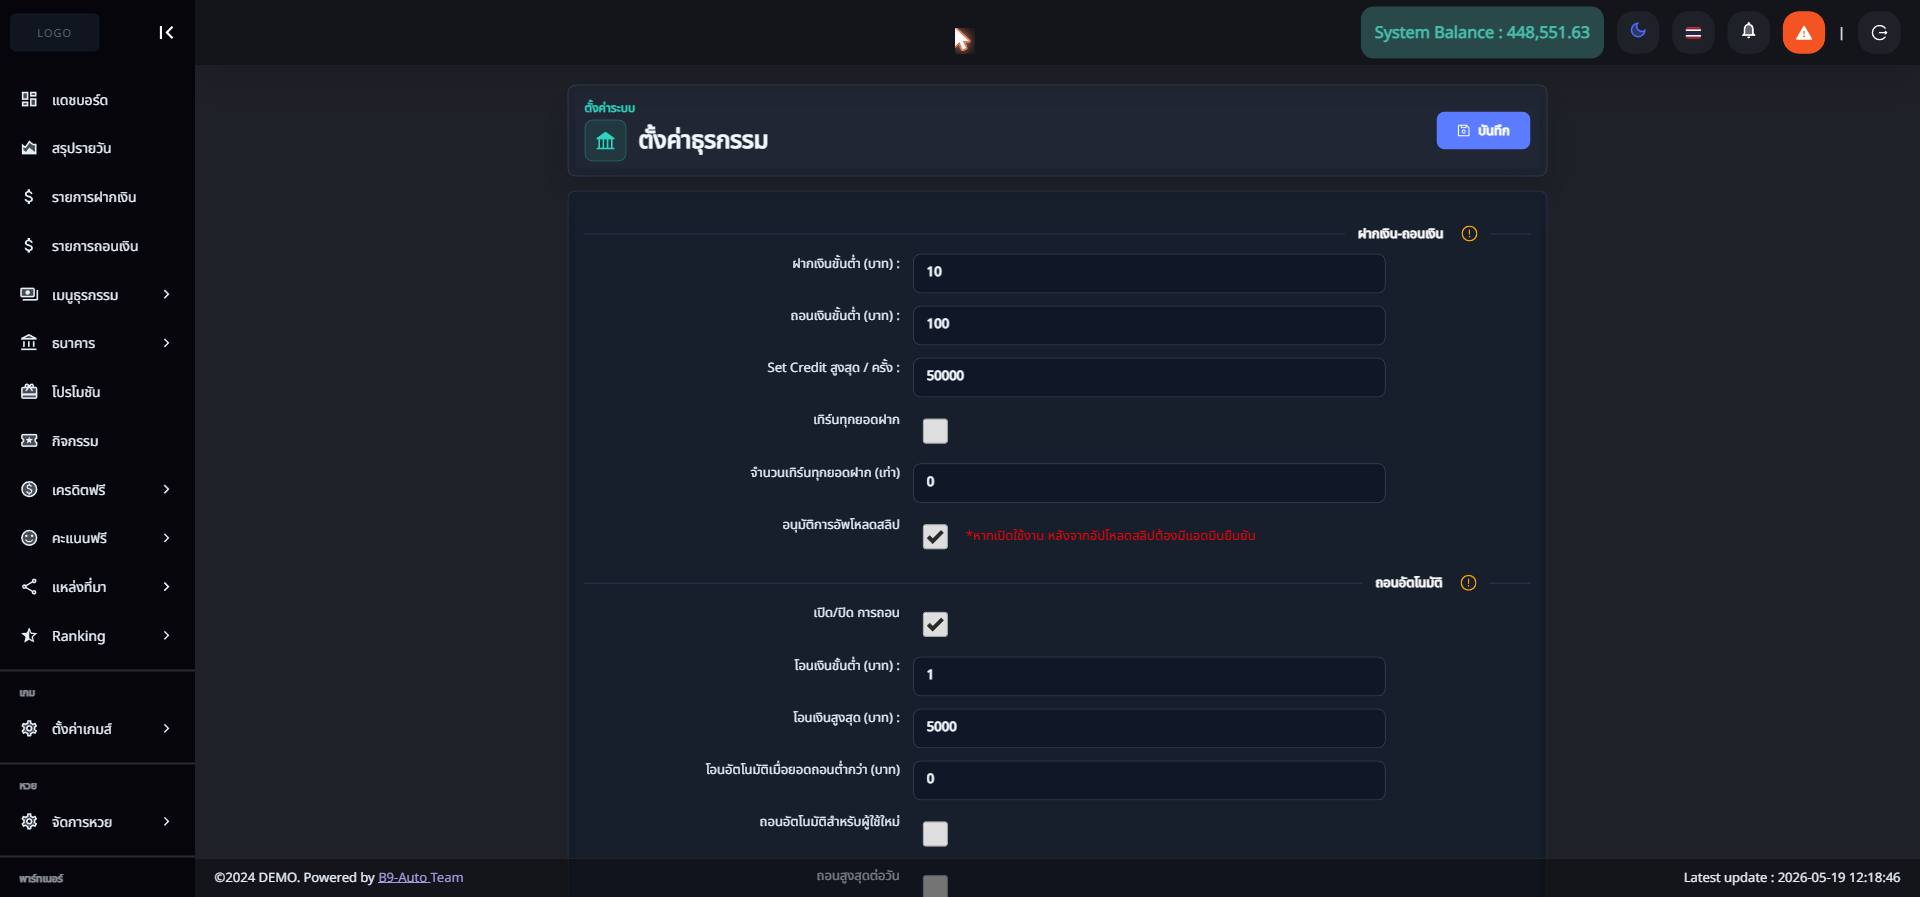Open notifications bell
The height and width of the screenshot is (897, 1920).
click(1748, 32)
